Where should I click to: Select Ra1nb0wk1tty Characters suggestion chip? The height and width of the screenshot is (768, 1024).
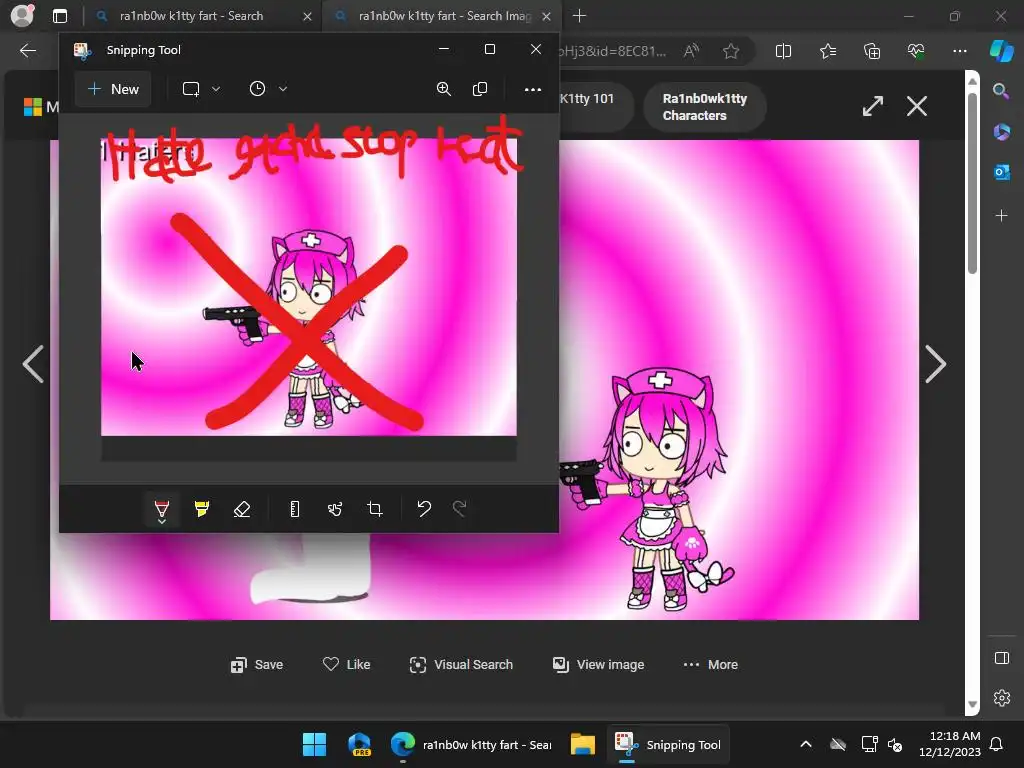pos(705,107)
